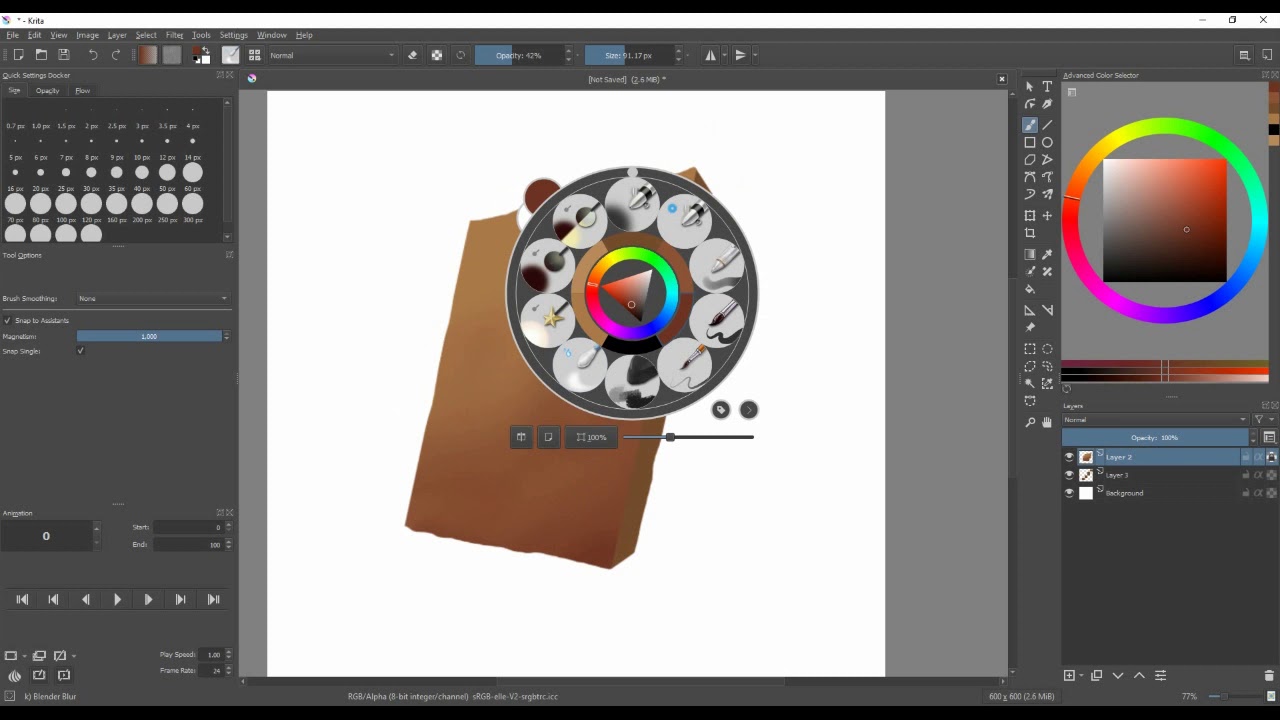The image size is (1280, 720).
Task: Switch to the Opacity tab
Action: pyautogui.click(x=47, y=91)
